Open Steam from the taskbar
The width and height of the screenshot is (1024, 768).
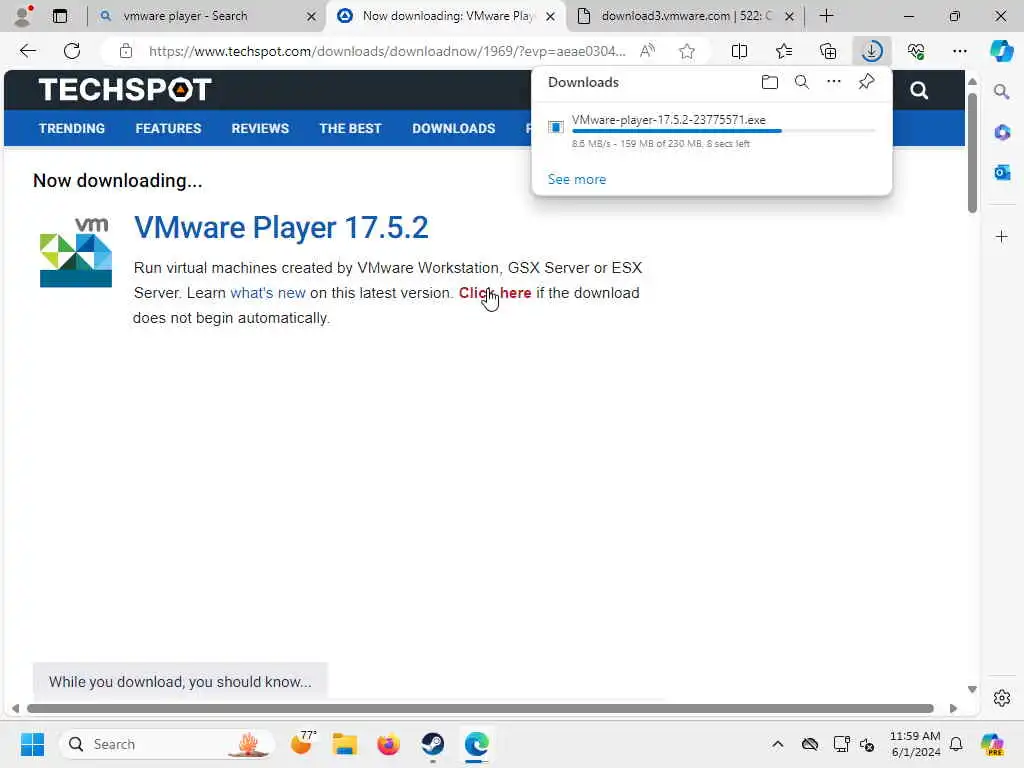click(432, 744)
